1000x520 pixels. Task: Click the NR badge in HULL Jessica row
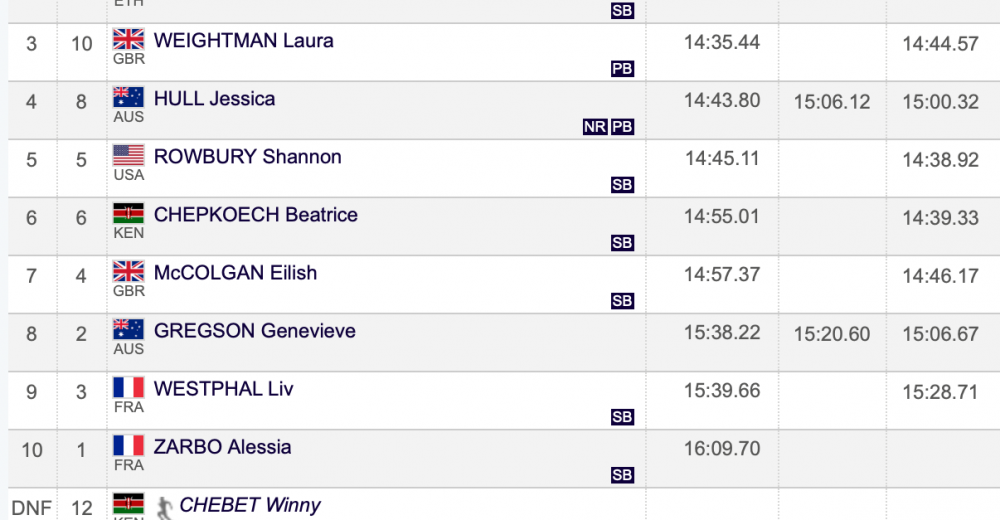594,127
